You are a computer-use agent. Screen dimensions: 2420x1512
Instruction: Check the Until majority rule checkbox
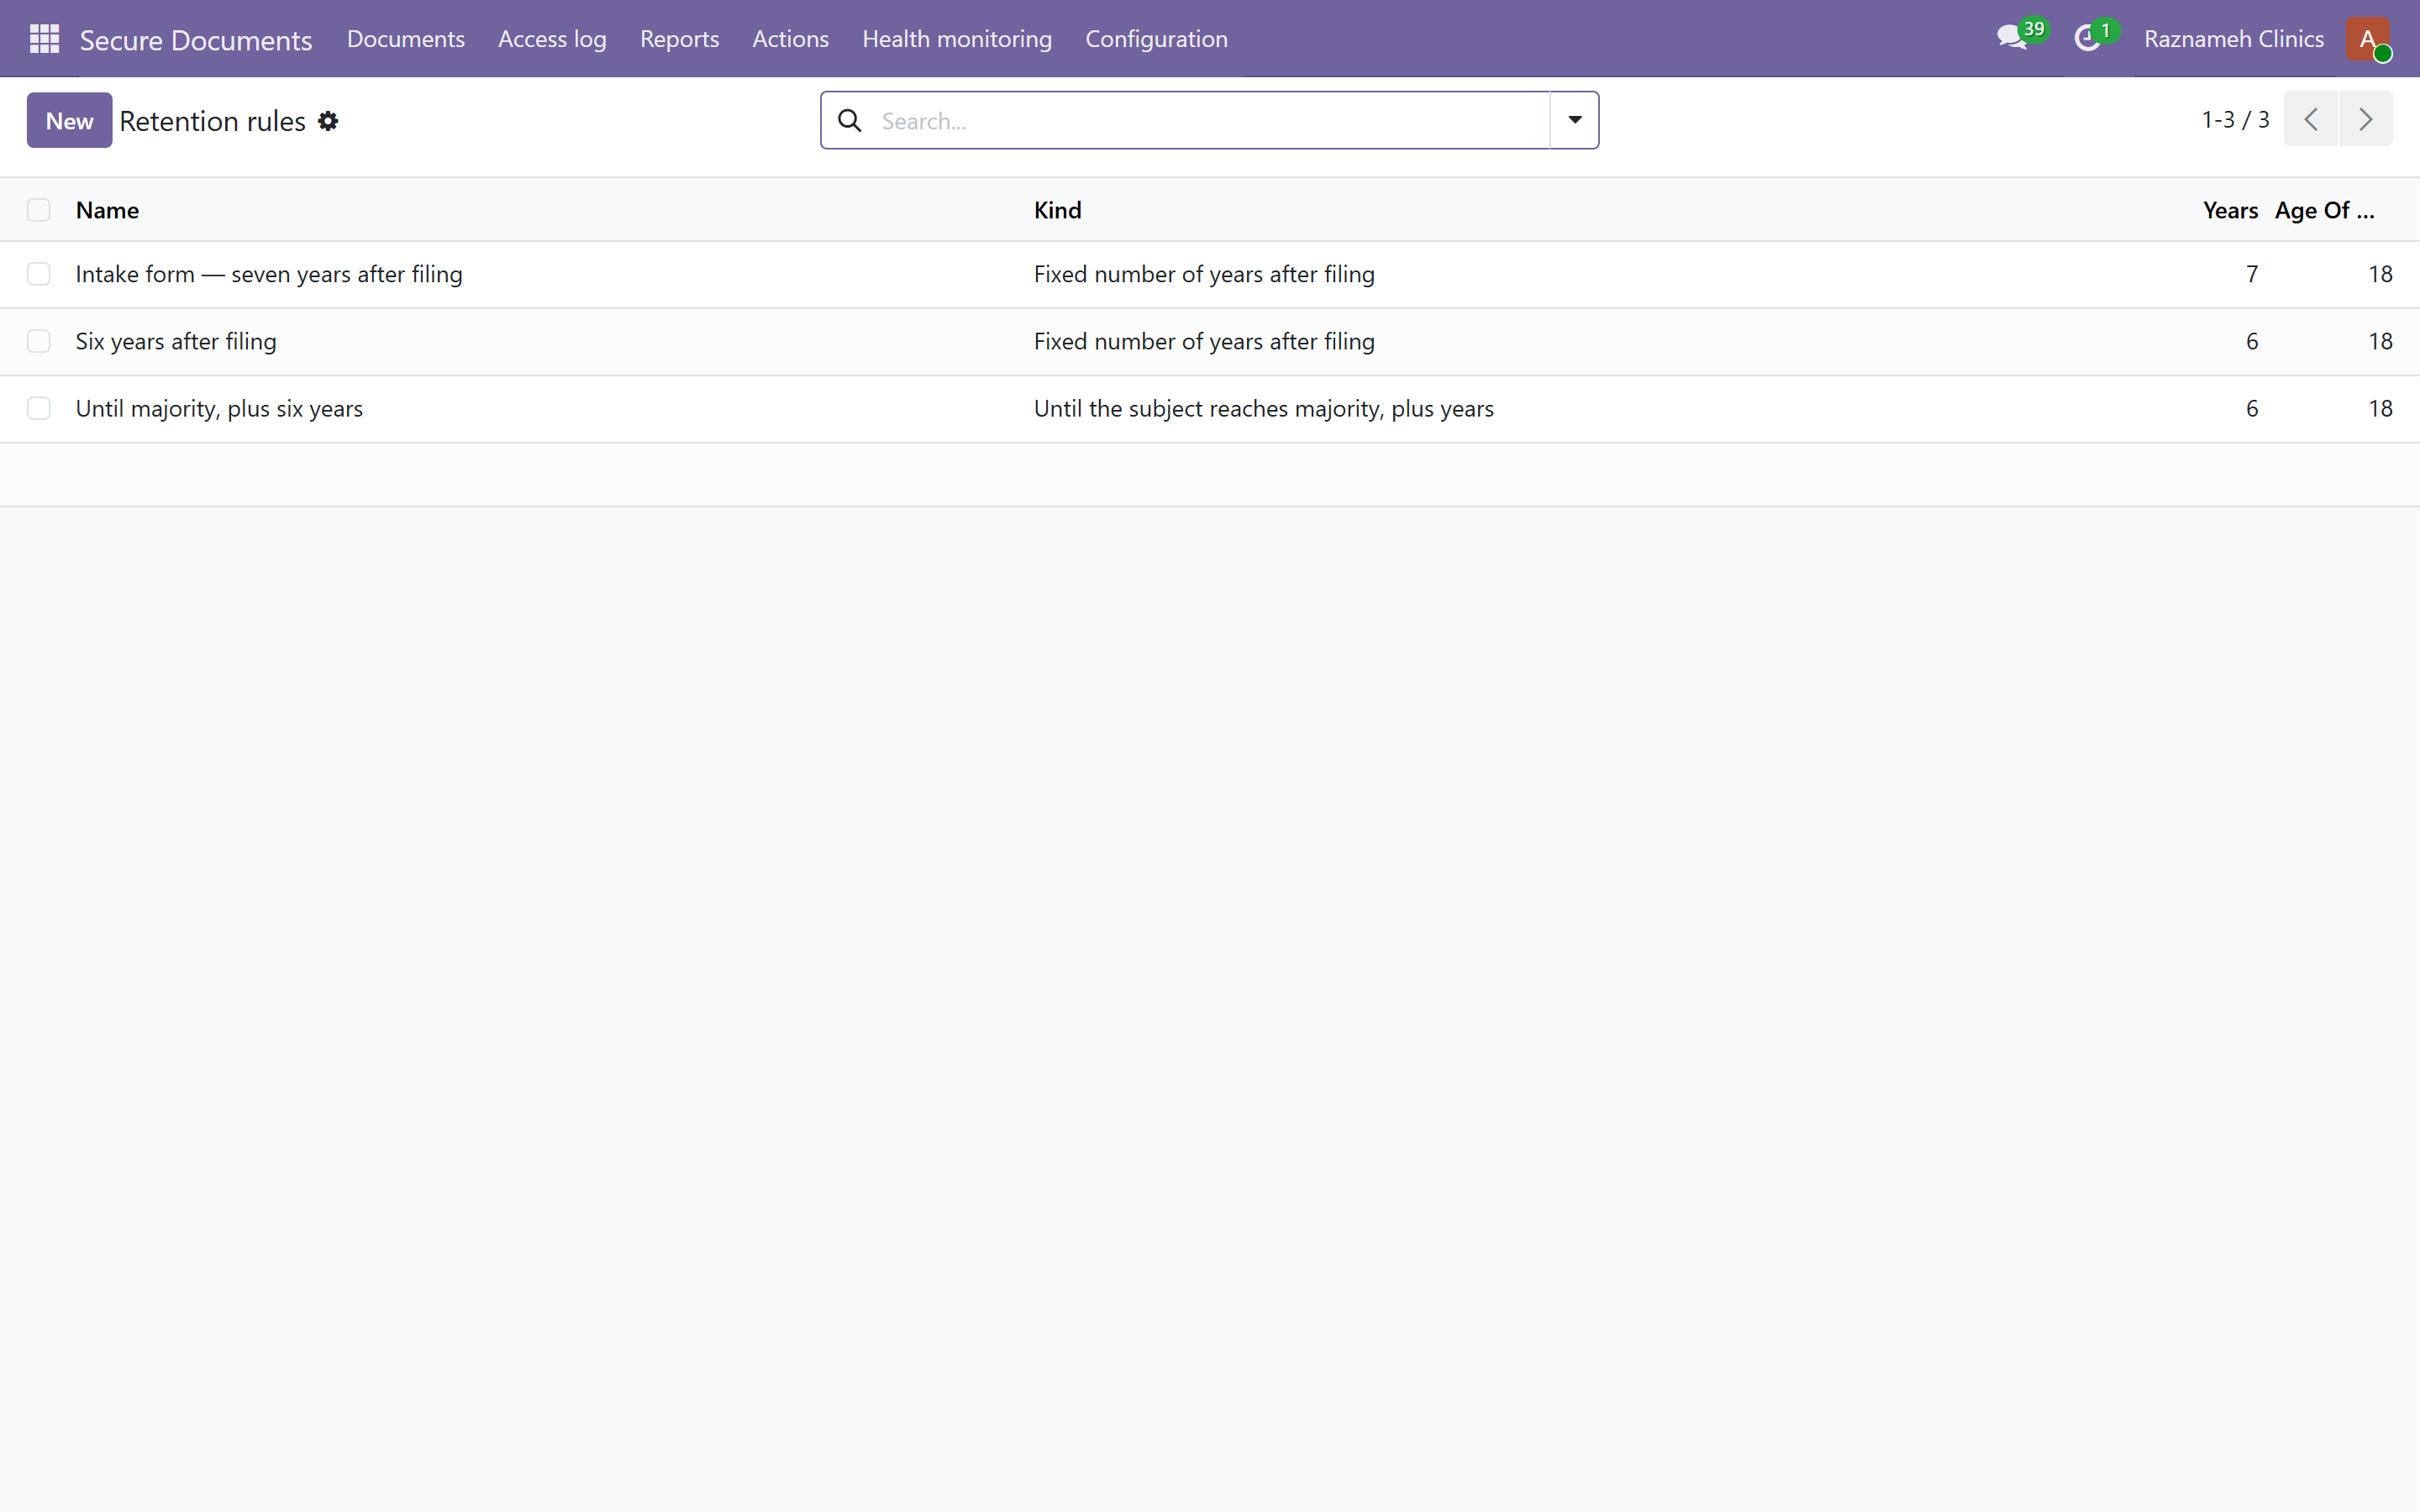click(x=39, y=408)
